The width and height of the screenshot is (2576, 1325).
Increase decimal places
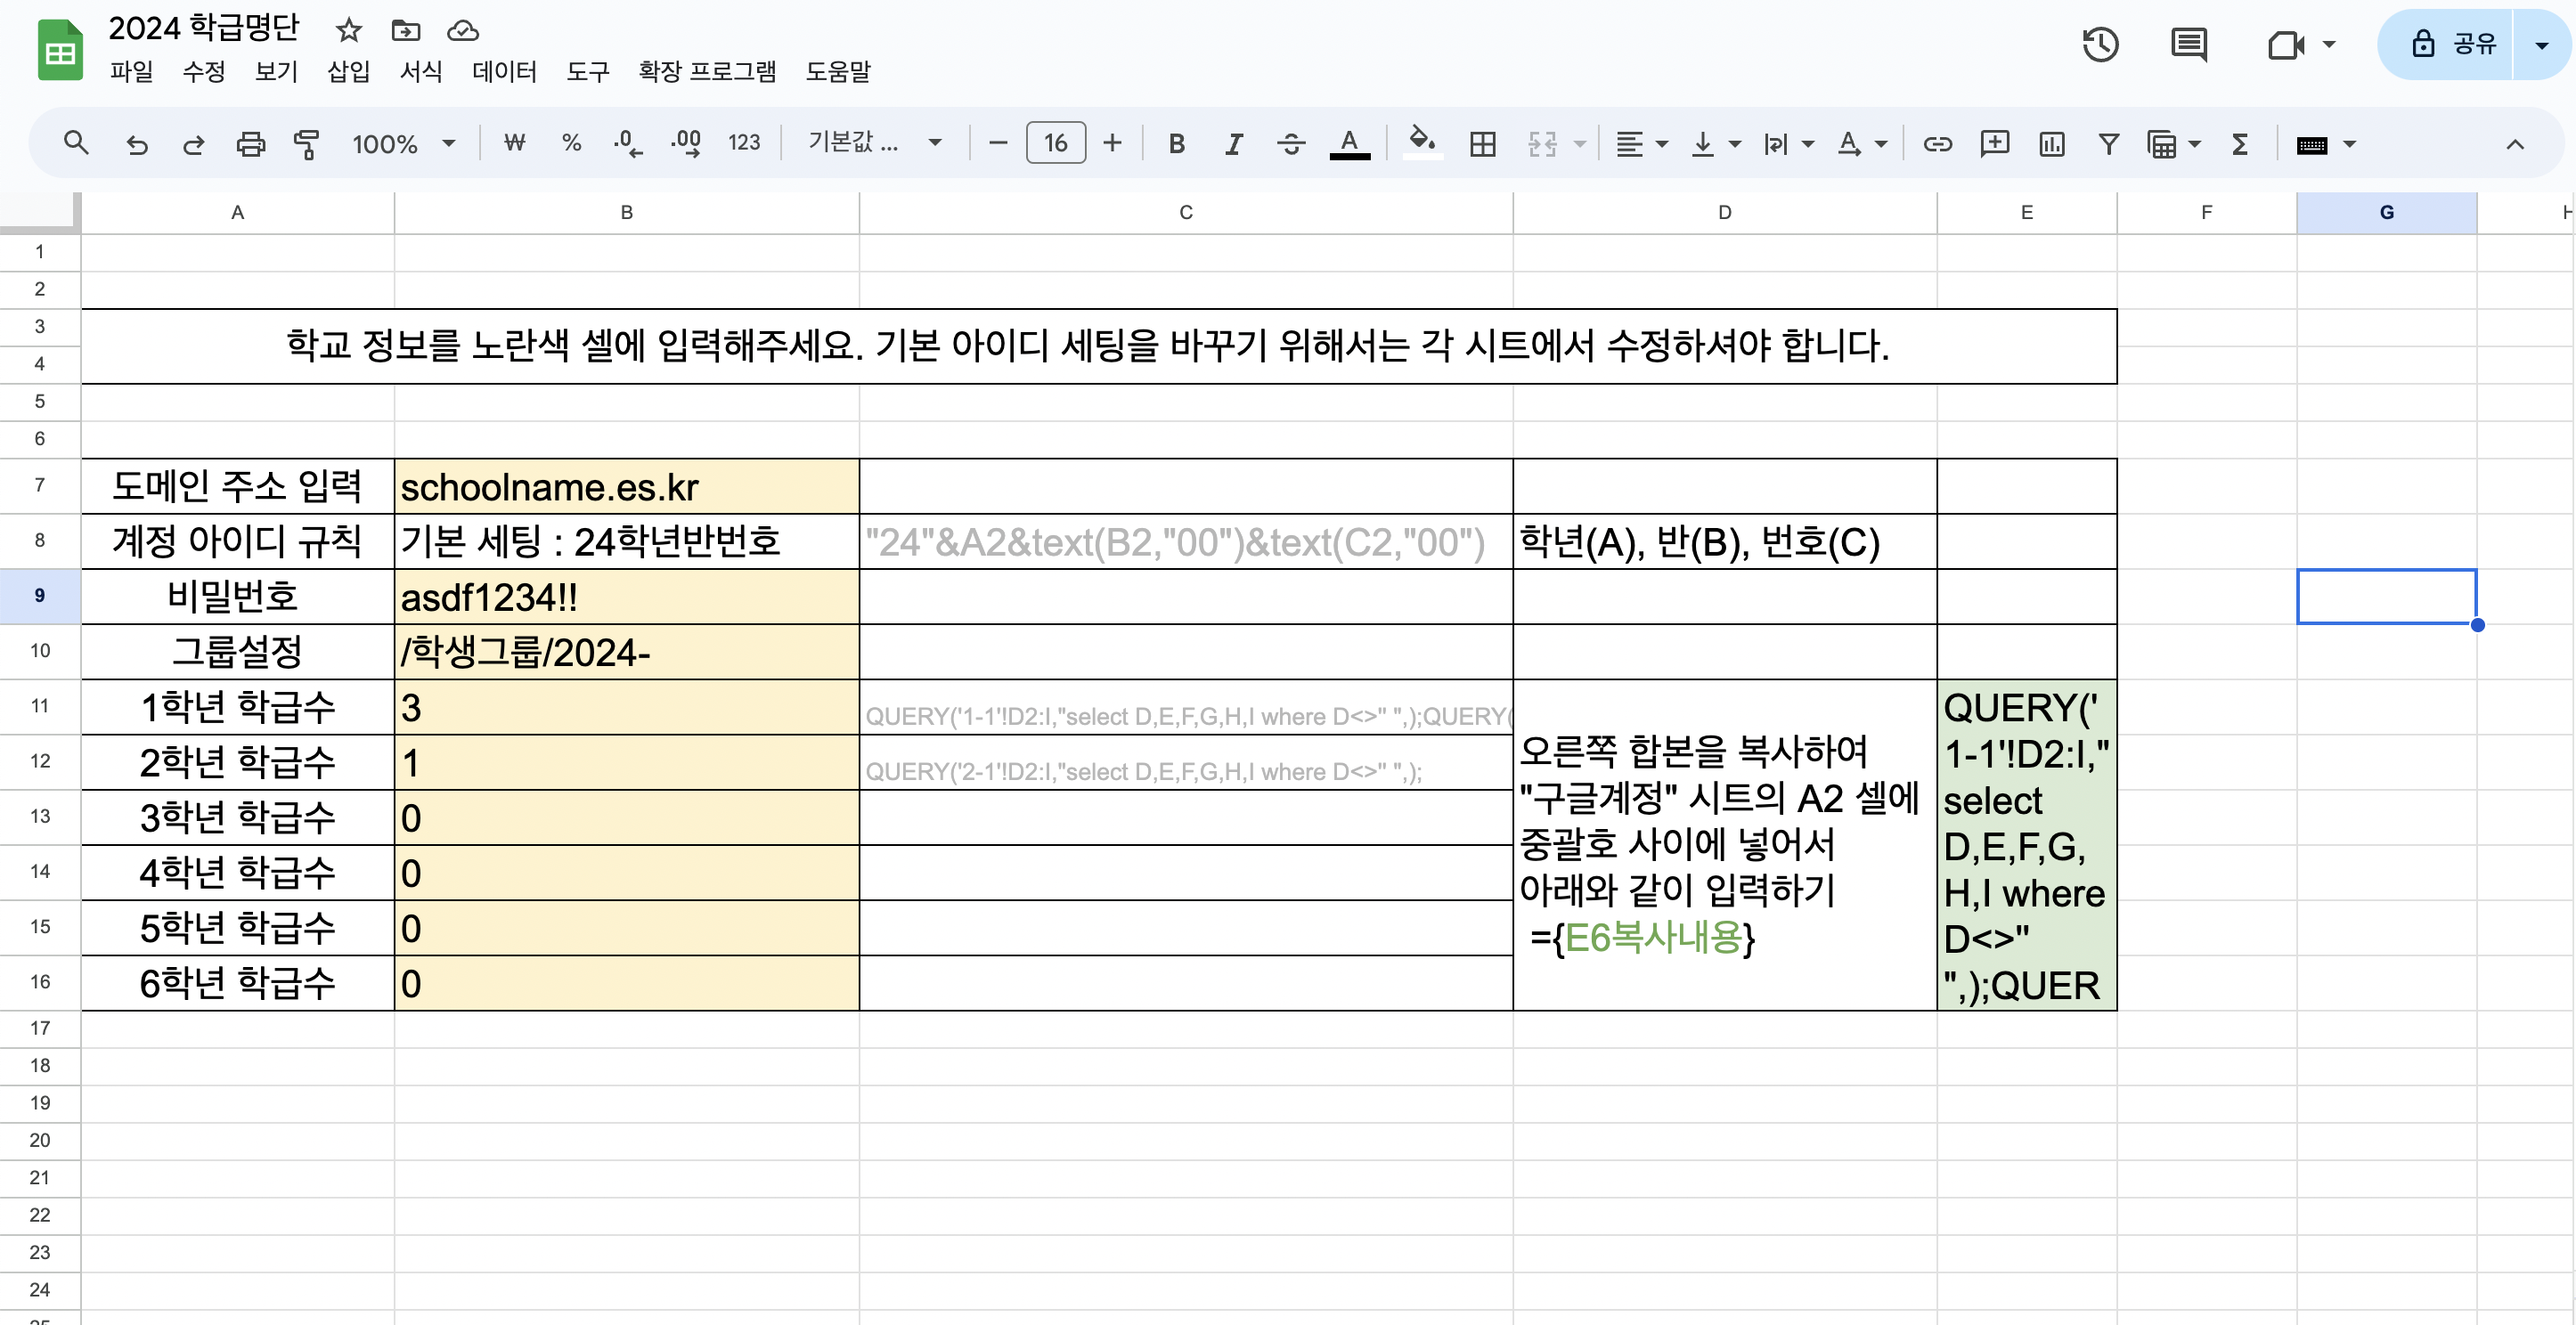click(686, 144)
